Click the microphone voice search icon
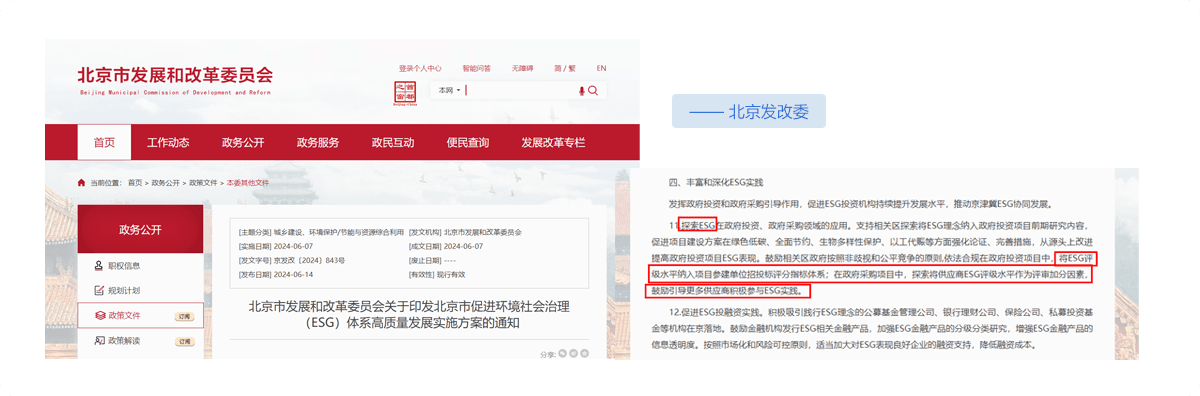Viewport: 1200px width, 396px height. [581, 91]
